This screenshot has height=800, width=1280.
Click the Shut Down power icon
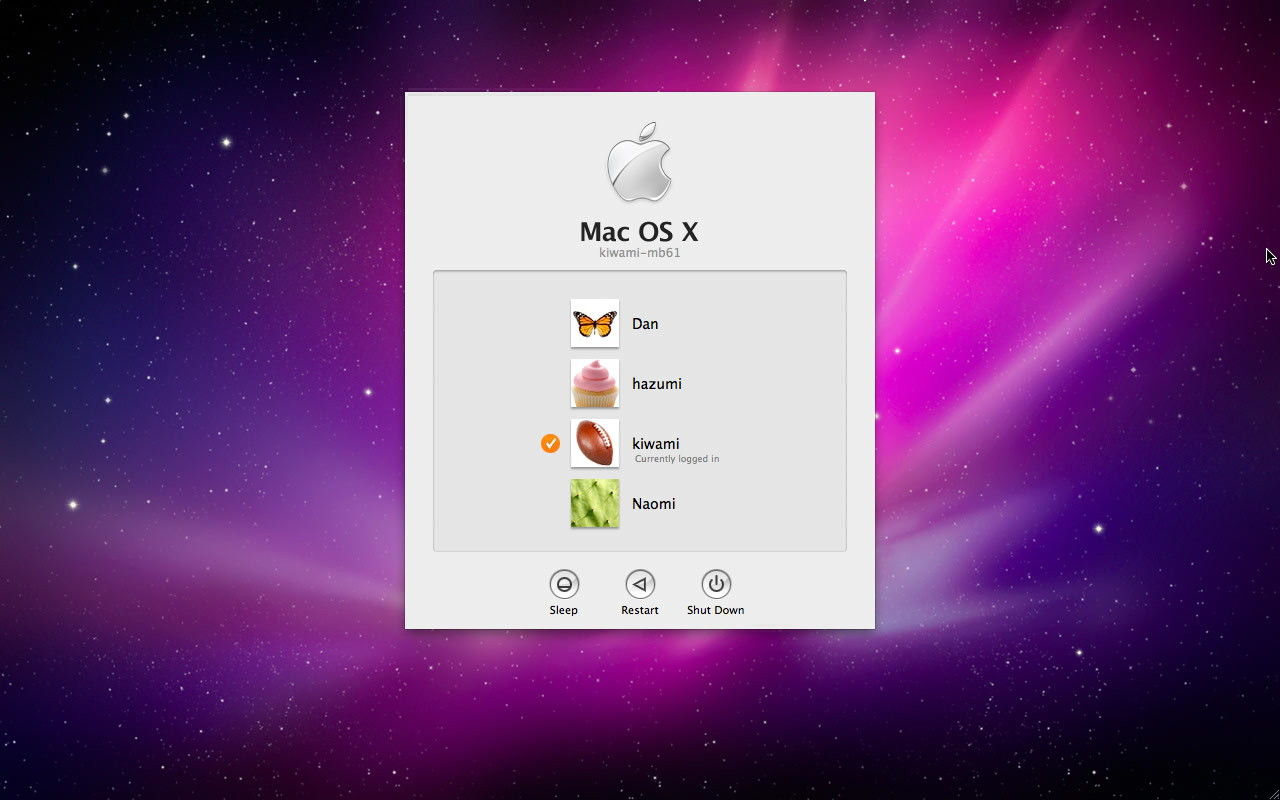pos(716,584)
